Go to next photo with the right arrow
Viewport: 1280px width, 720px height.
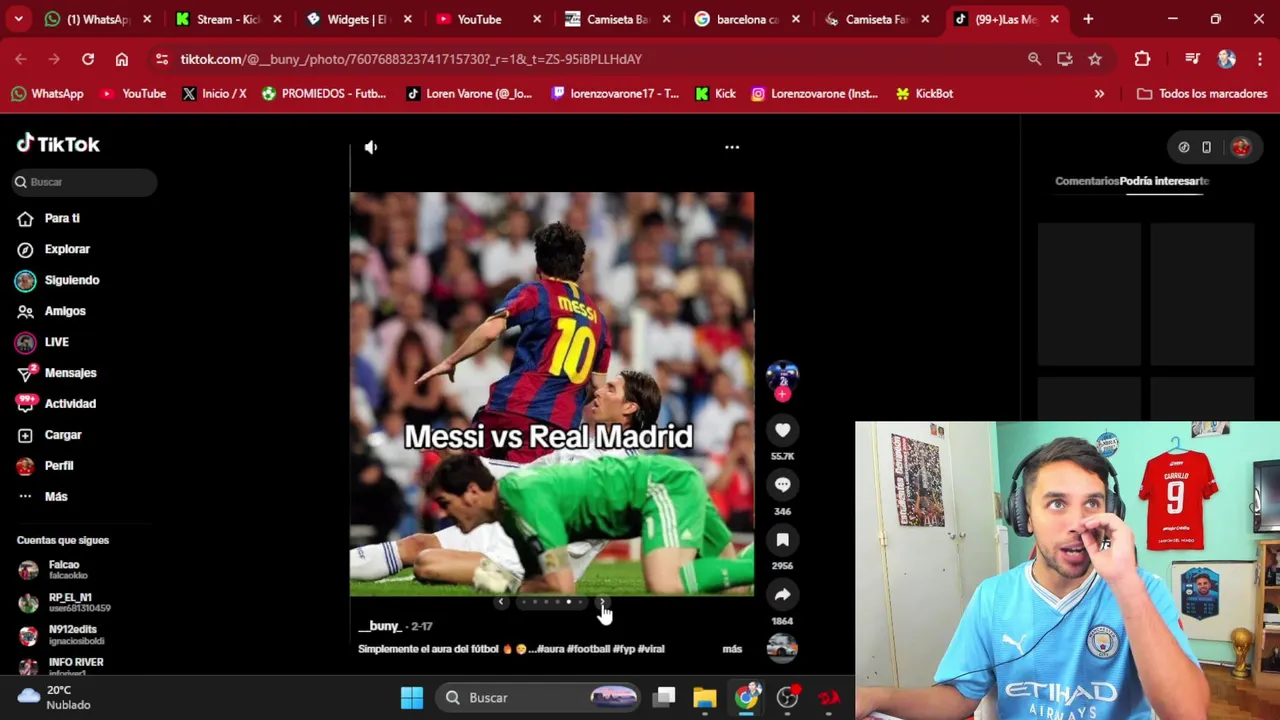pyautogui.click(x=602, y=602)
